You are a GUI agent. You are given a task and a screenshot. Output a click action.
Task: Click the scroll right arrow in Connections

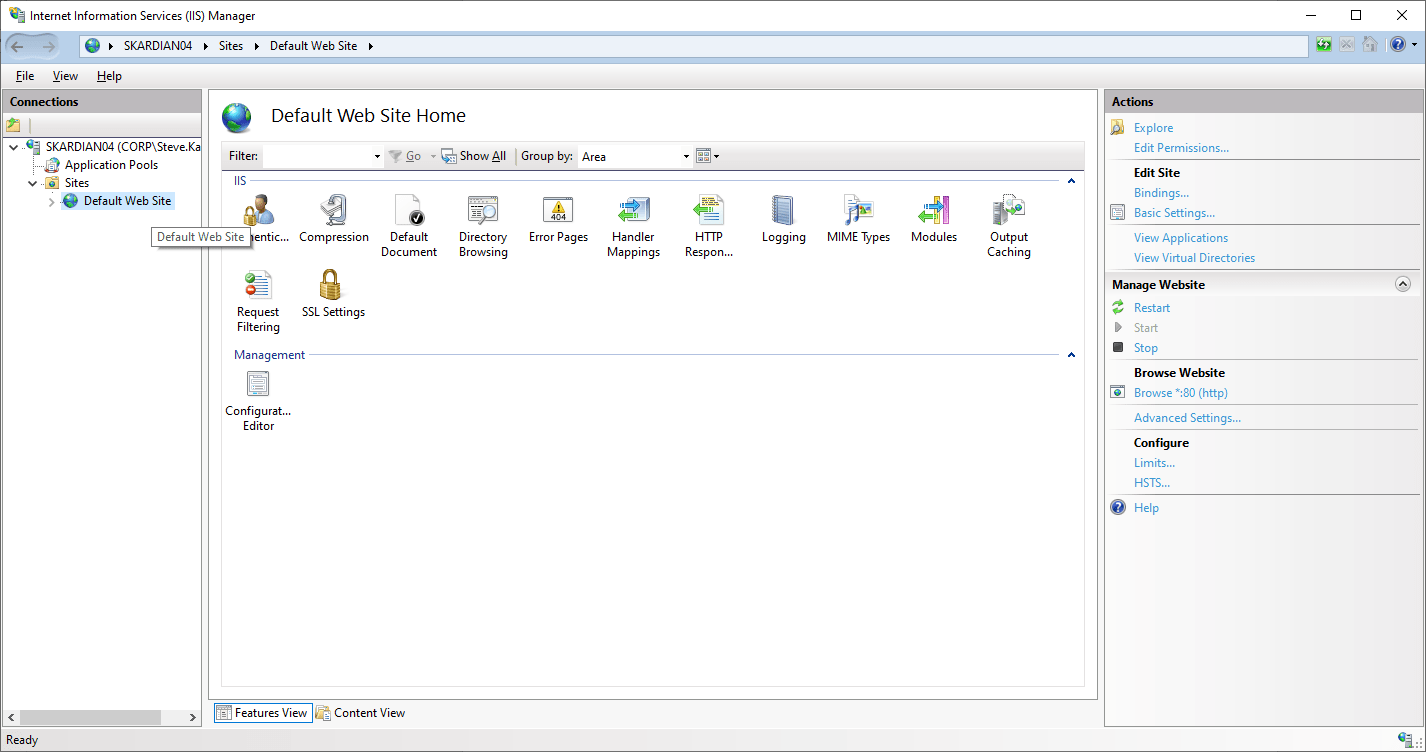(194, 717)
